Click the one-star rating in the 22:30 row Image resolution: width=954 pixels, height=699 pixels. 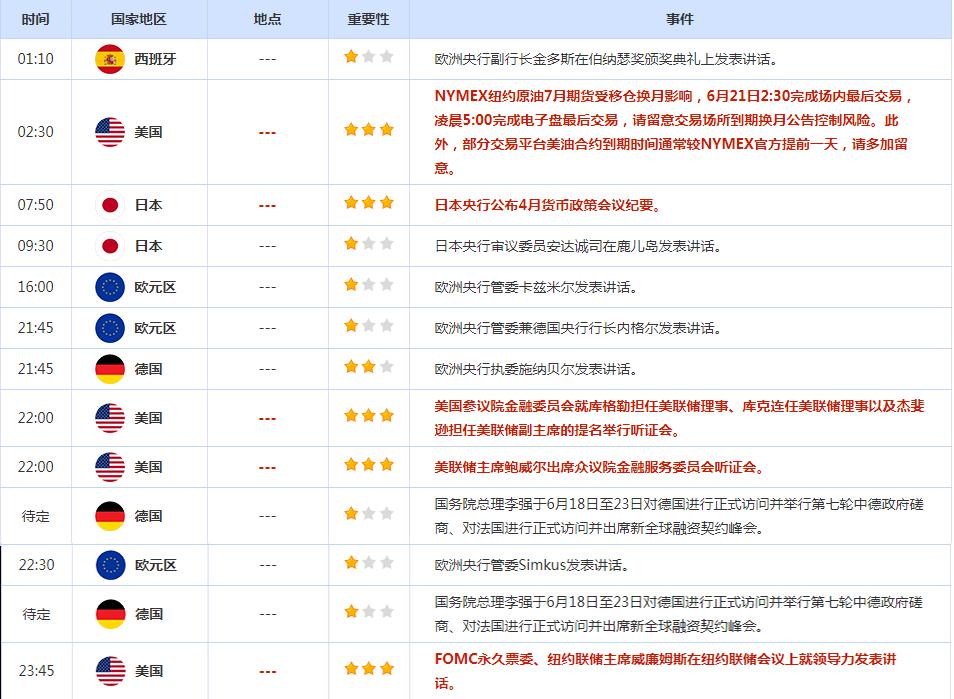coord(369,562)
